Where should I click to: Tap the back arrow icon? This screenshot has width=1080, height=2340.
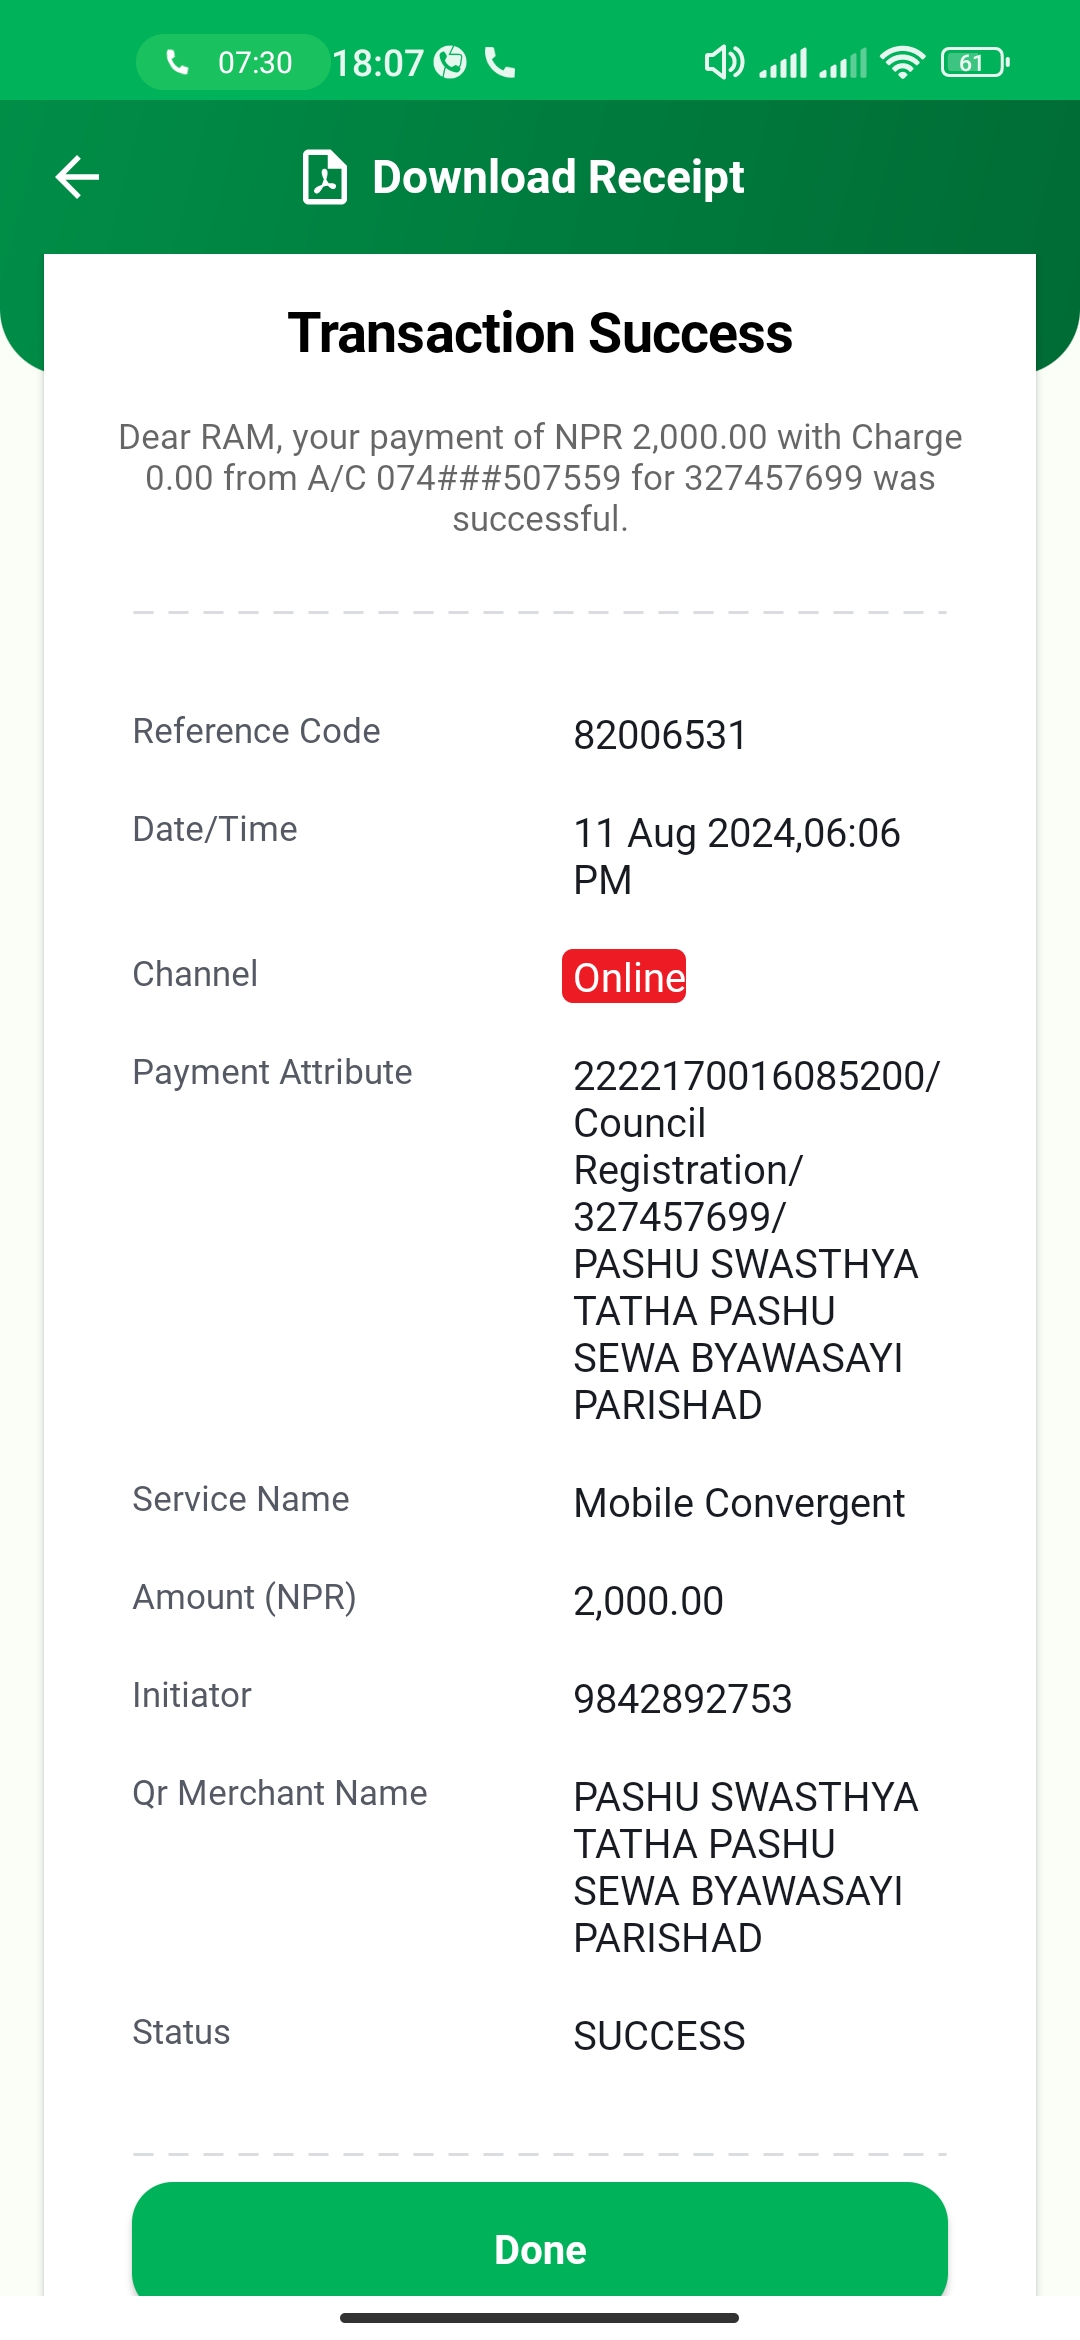[x=77, y=177]
